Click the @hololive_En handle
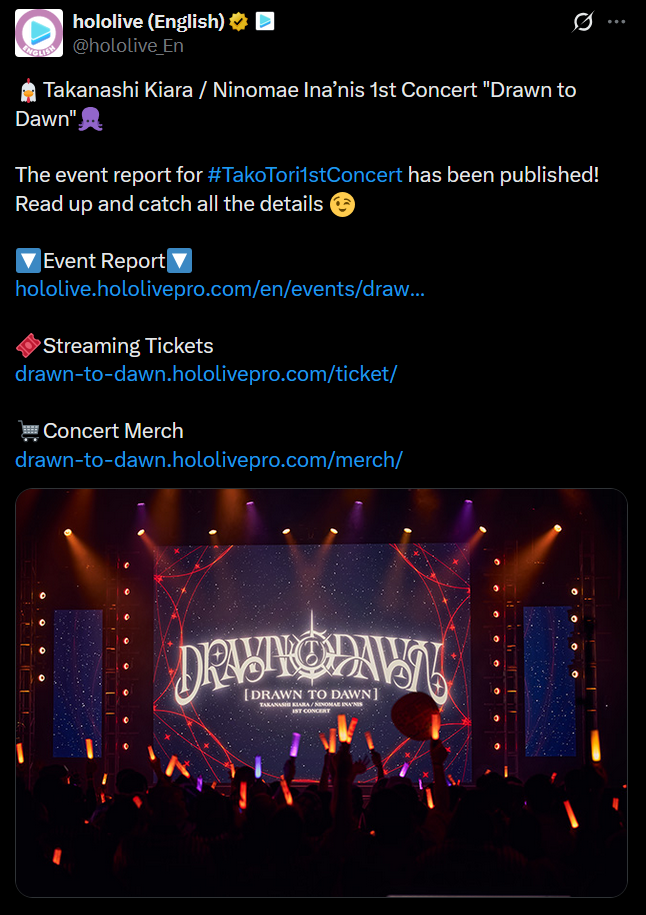The width and height of the screenshot is (646, 915). point(128,46)
